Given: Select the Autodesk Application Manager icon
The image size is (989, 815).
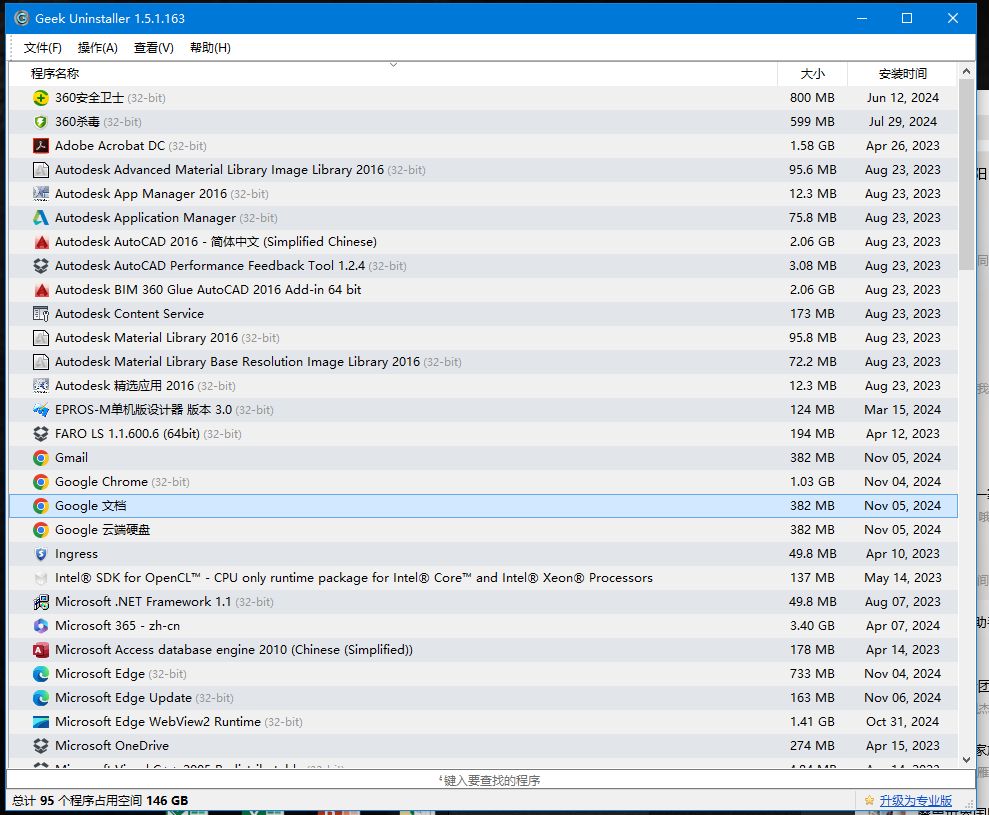Looking at the screenshot, I should pos(40,218).
